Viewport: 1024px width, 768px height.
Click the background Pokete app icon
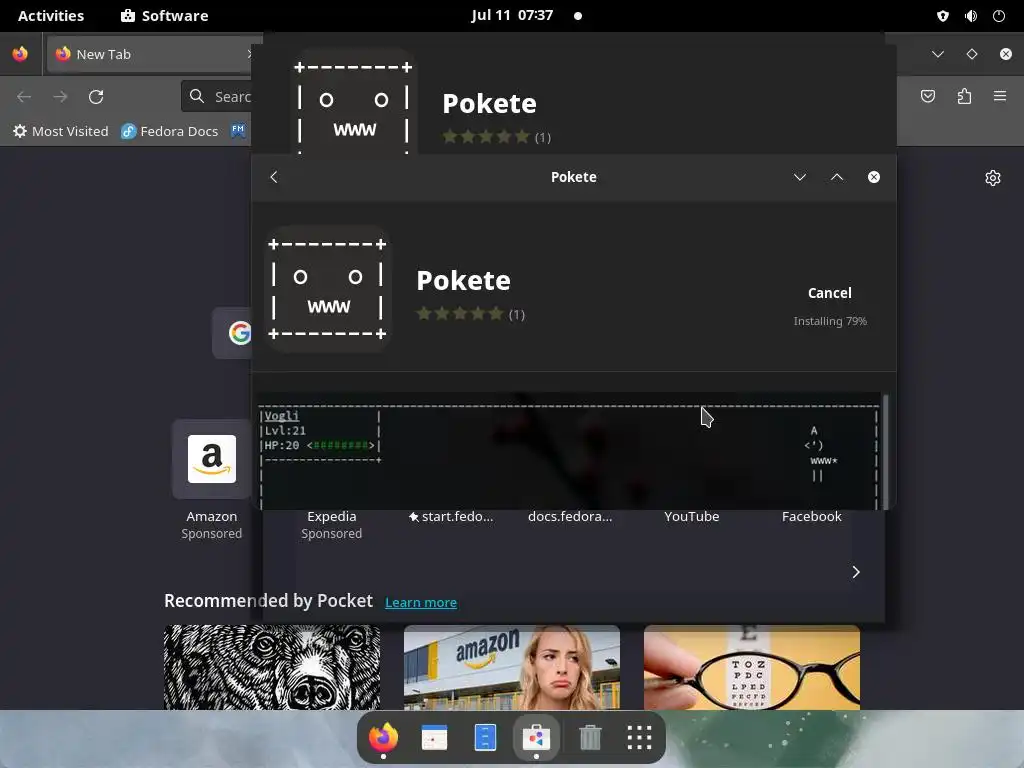click(x=353, y=102)
